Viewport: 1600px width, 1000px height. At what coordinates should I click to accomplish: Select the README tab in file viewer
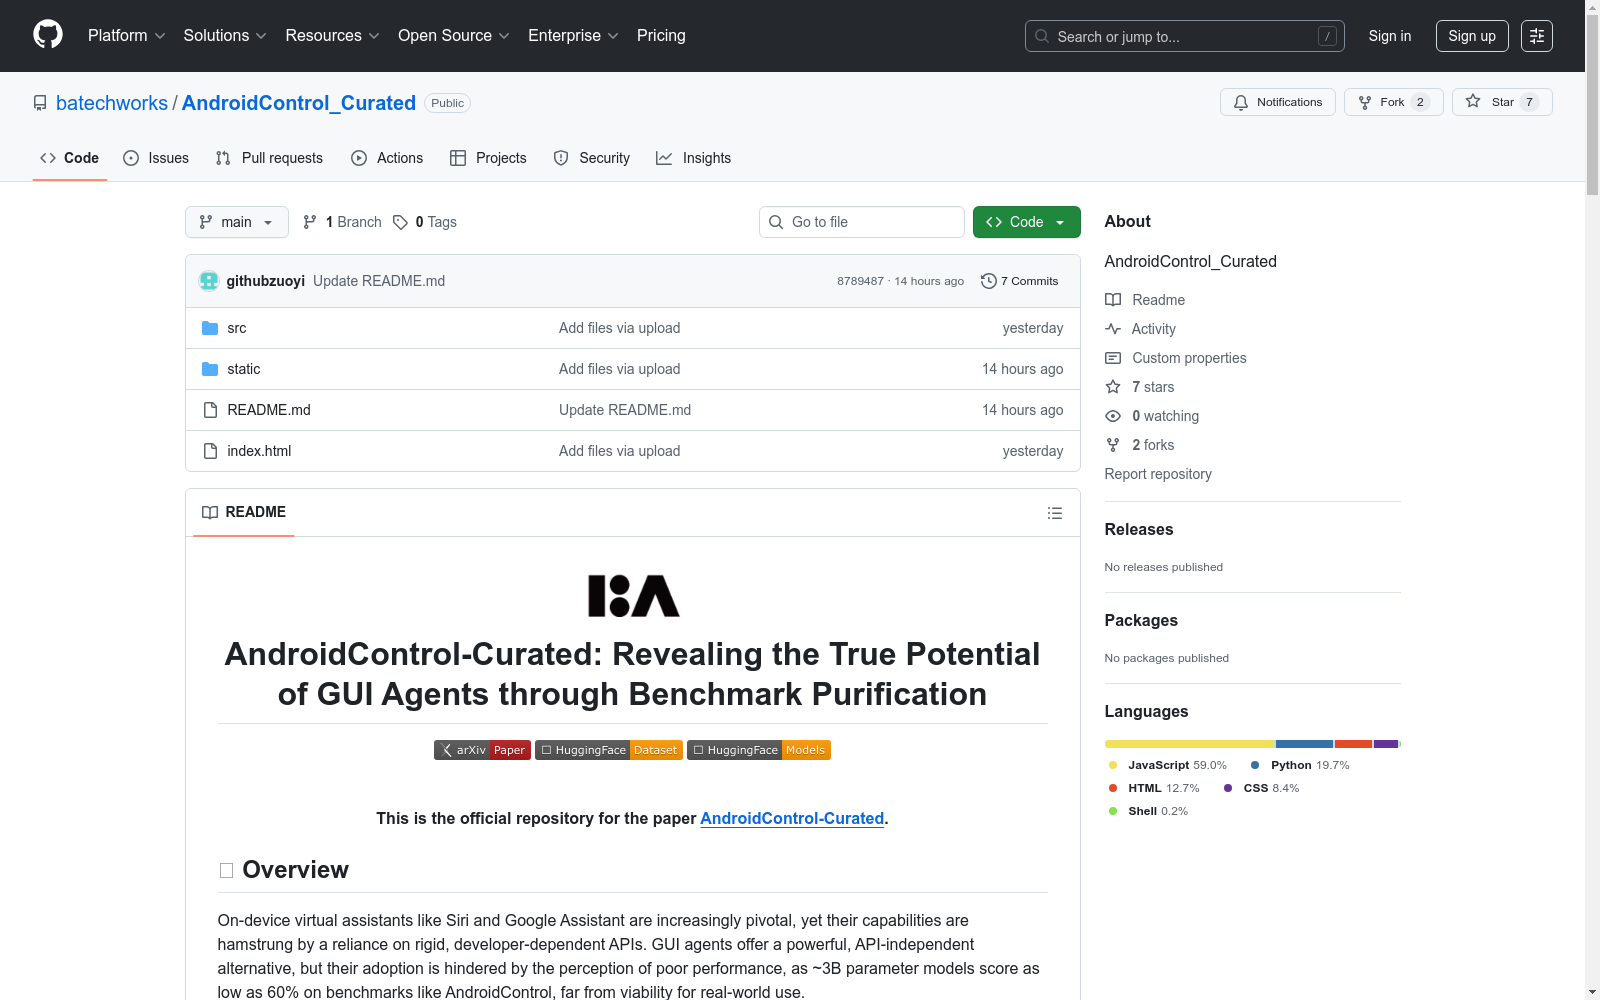click(244, 512)
